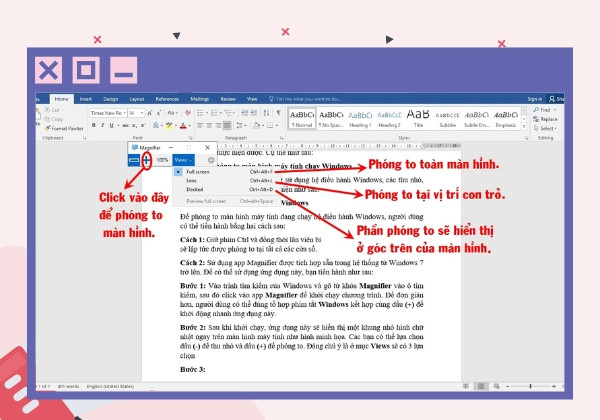Click the Bullets list icon
This screenshot has width=600, height=420.
coord(200,113)
